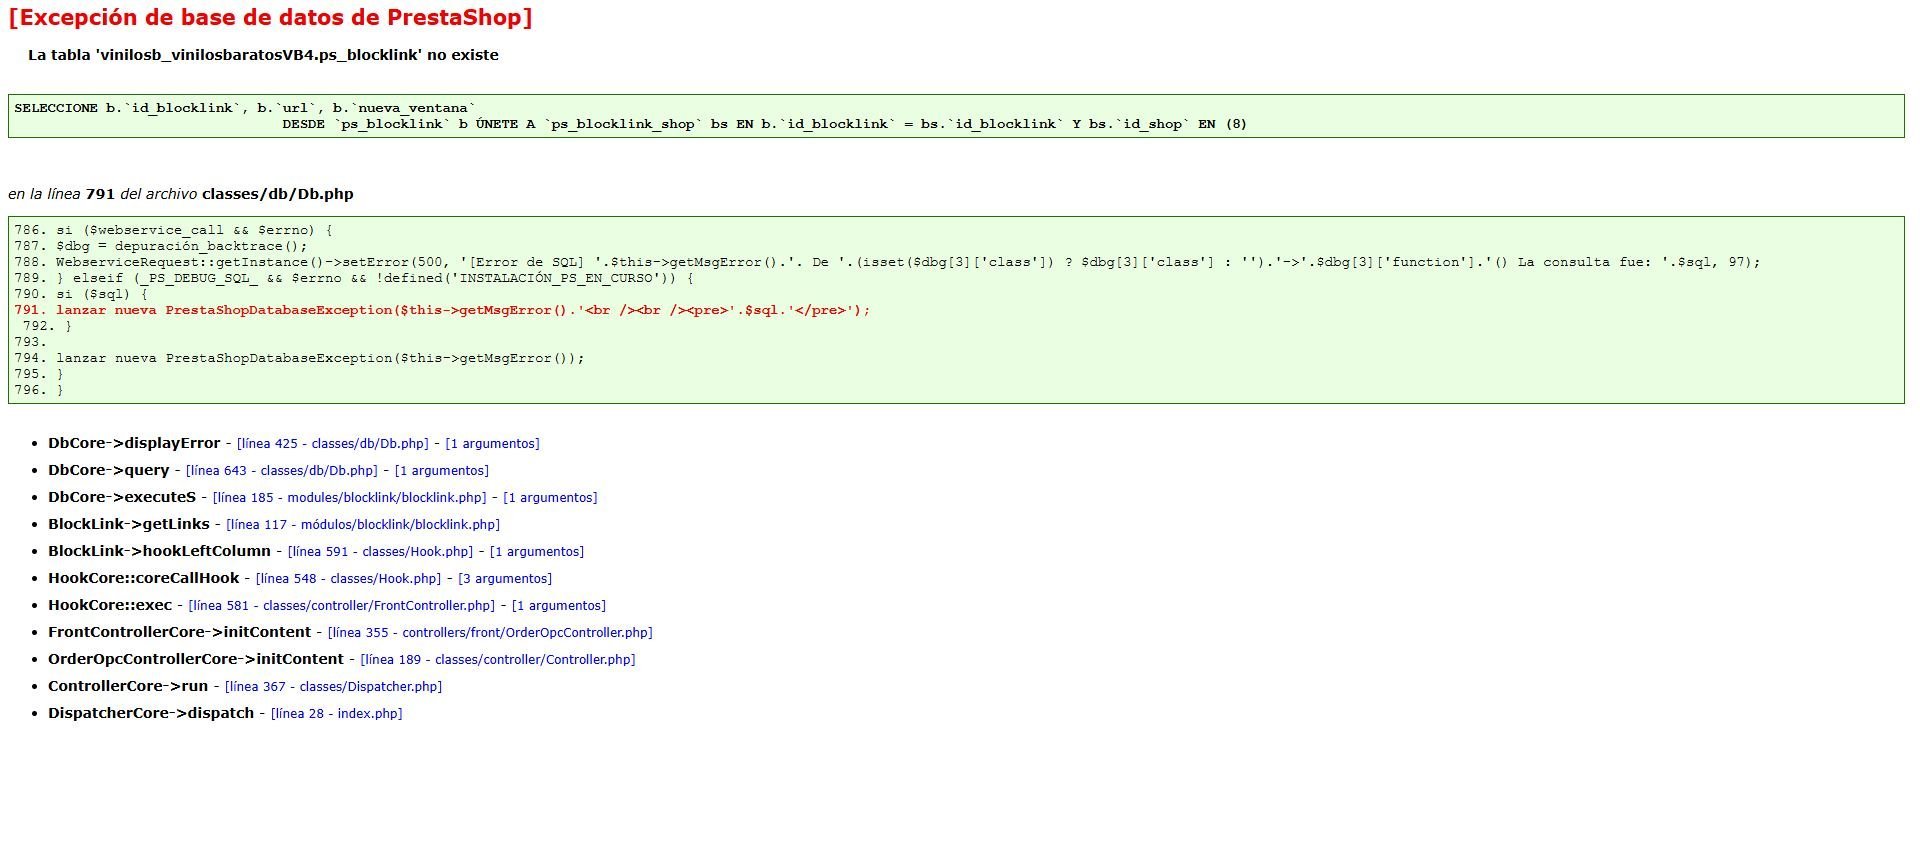Click 'HookCore::coreCallHook' stack entry name
This screenshot has height=843, width=1920.
pyautogui.click(x=144, y=578)
